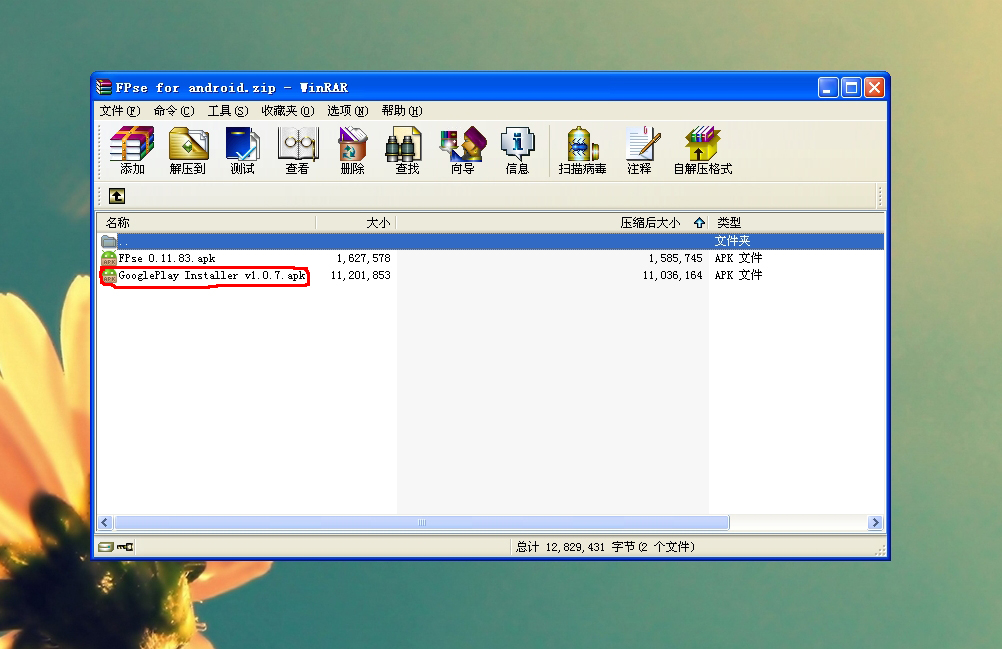This screenshot has height=649, width=1002.
Task: Select the parent folder ".." icon
Action: 109,241
